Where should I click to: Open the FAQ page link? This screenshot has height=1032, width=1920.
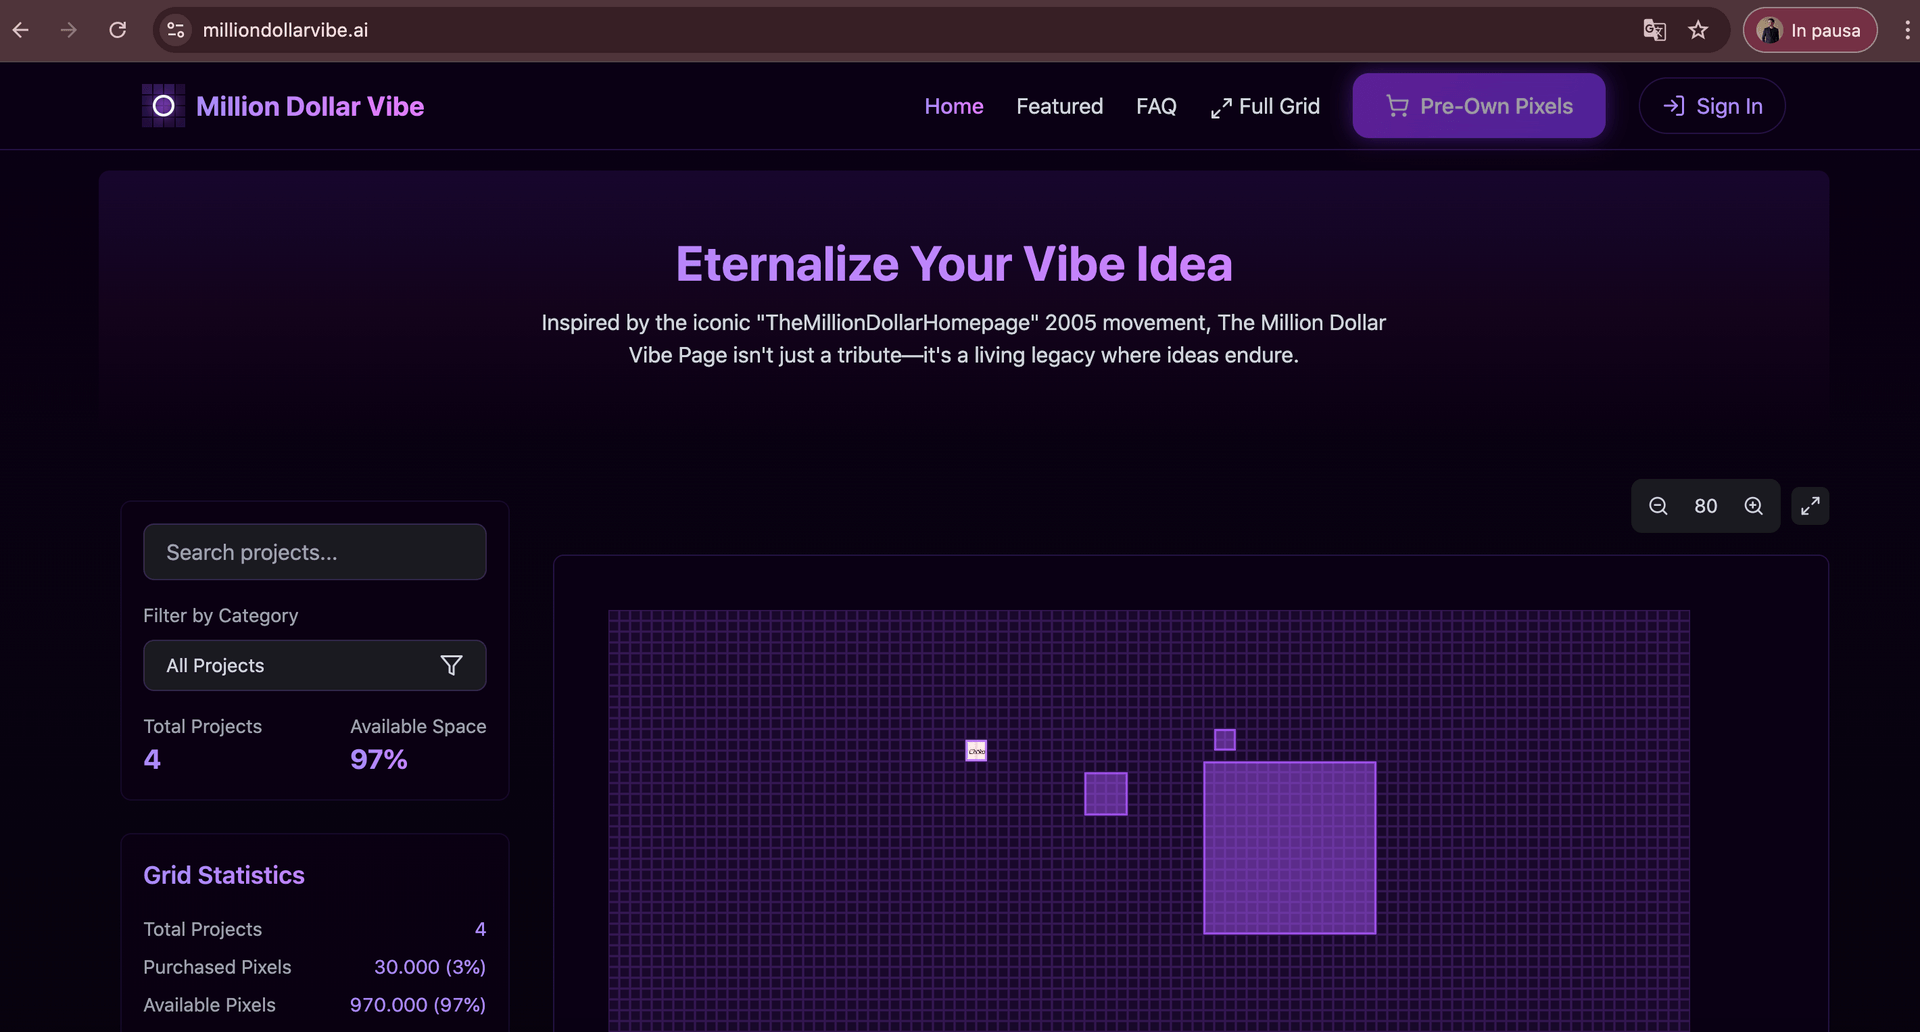1156,106
